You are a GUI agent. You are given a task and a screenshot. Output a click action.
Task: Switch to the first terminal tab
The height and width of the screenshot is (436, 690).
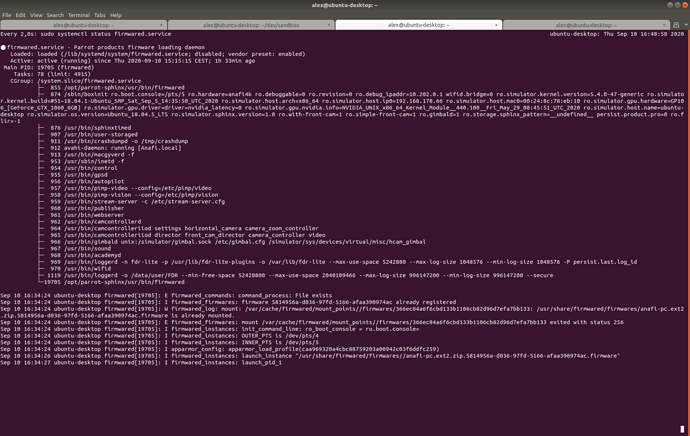[x=84, y=25]
